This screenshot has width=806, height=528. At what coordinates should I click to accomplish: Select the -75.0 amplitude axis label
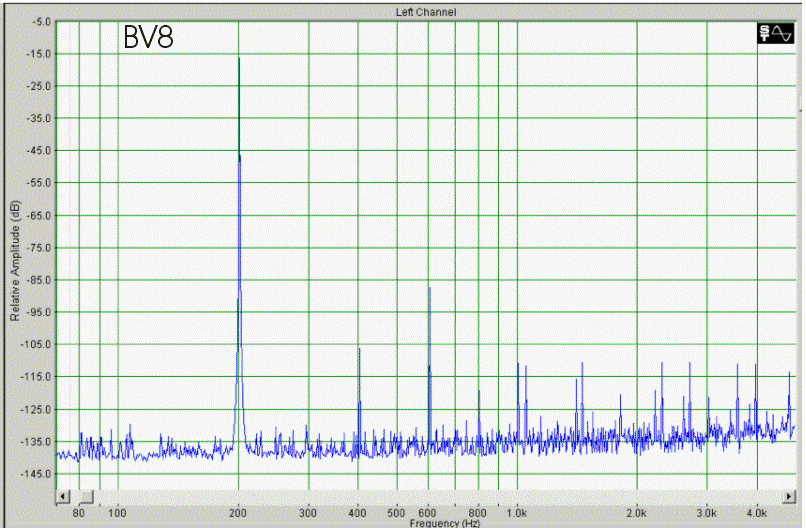(40, 247)
